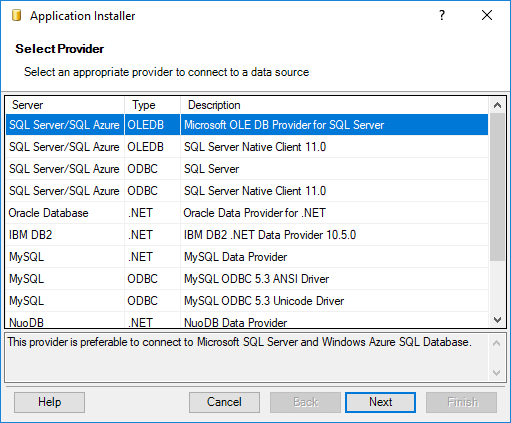The image size is (511, 423).
Task: Sort list by Server column header
Action: click(65, 105)
